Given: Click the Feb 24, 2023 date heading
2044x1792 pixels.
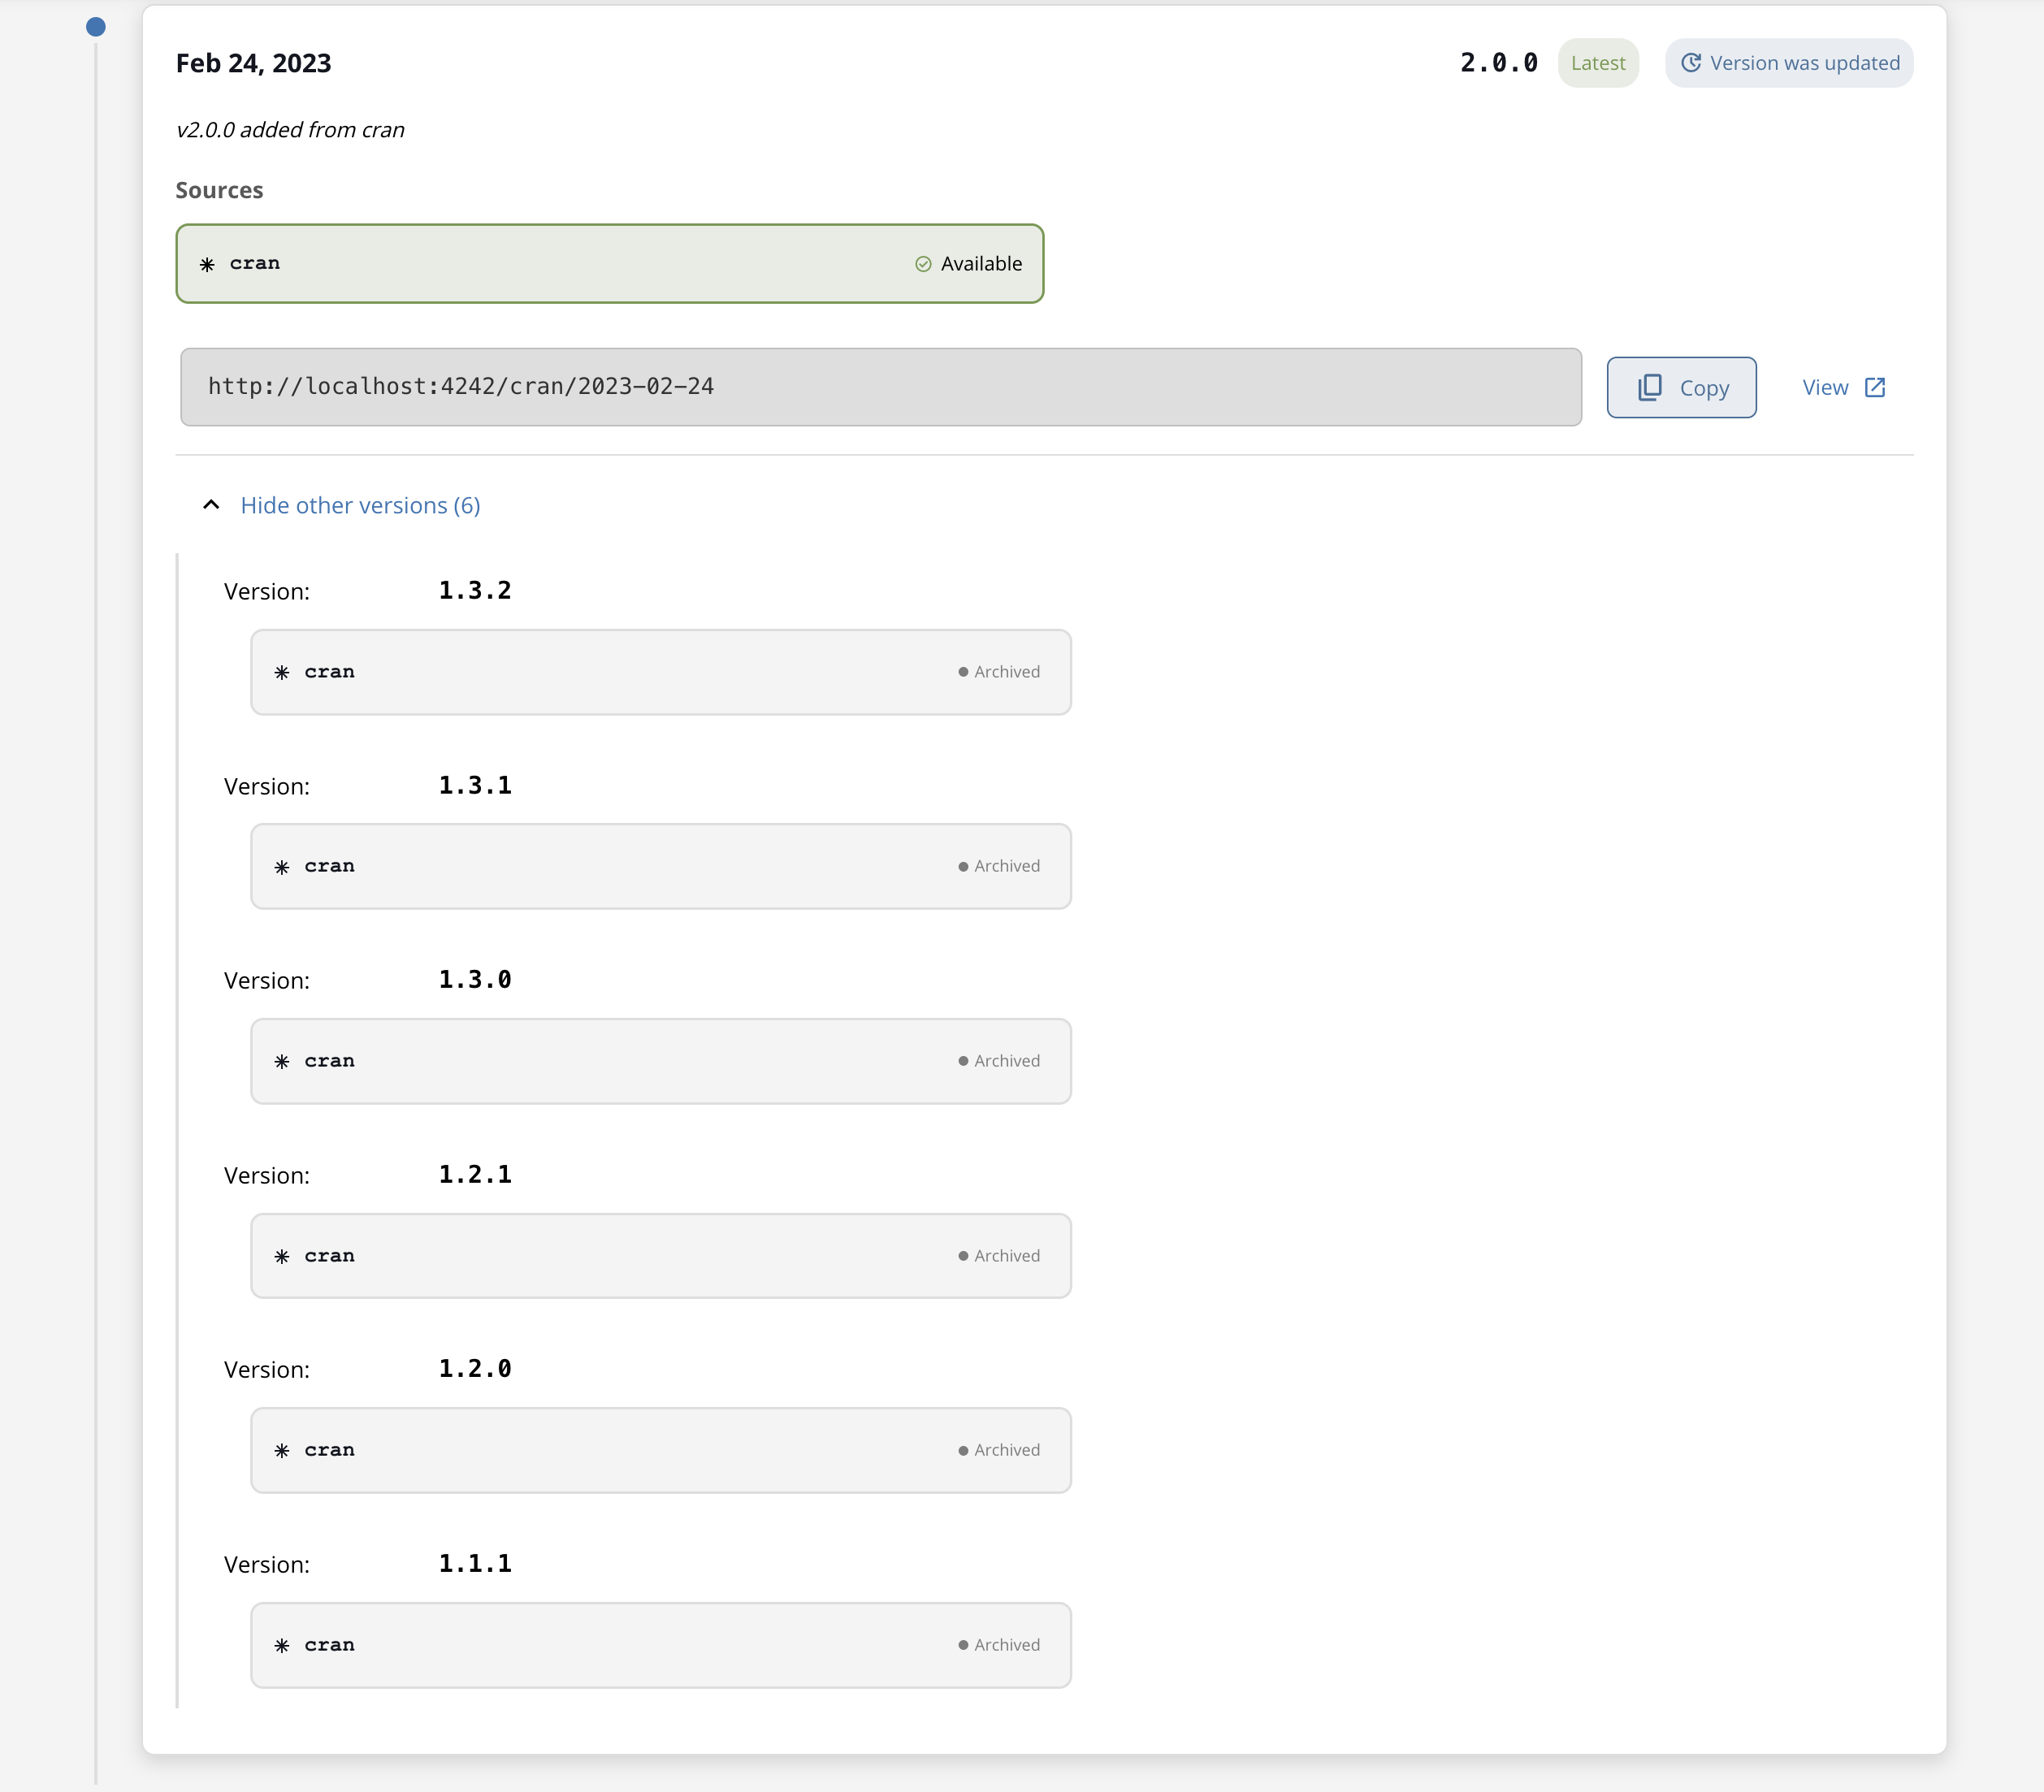Looking at the screenshot, I should [254, 63].
